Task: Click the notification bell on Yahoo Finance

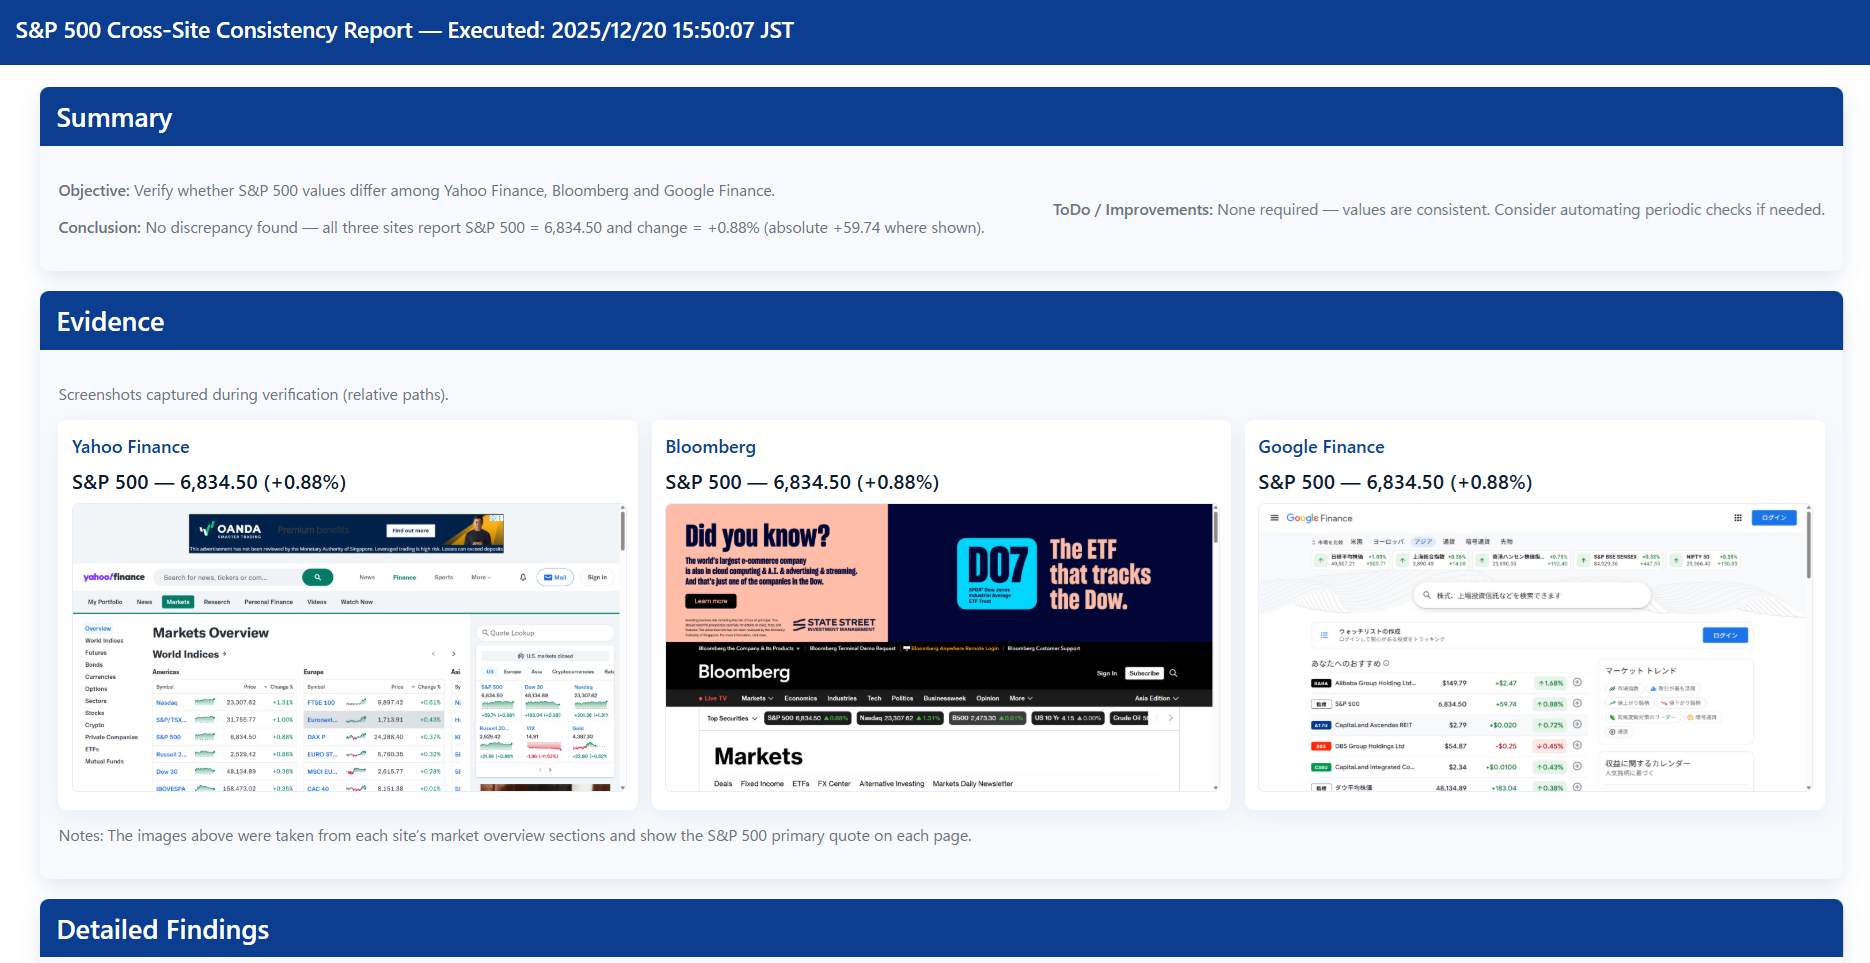Action: (522, 578)
